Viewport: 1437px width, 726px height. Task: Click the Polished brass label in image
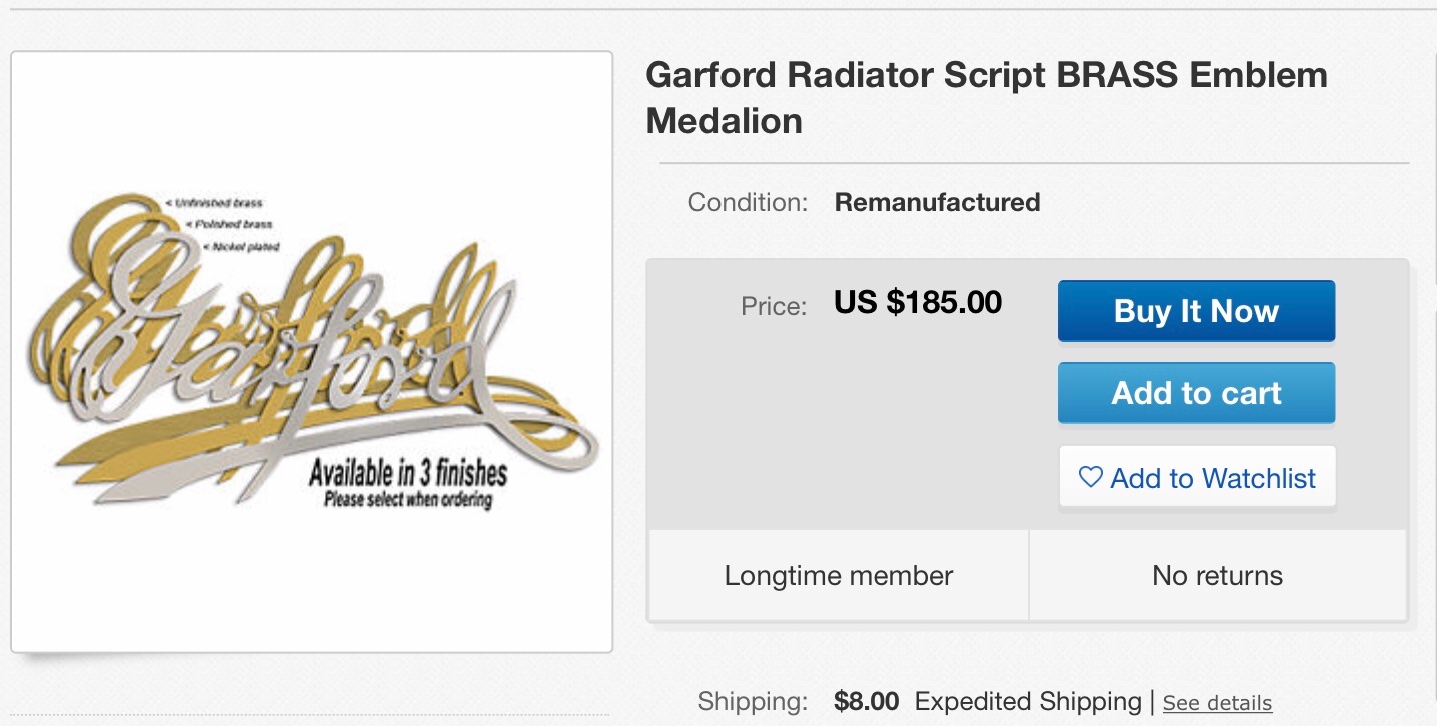pyautogui.click(x=233, y=224)
